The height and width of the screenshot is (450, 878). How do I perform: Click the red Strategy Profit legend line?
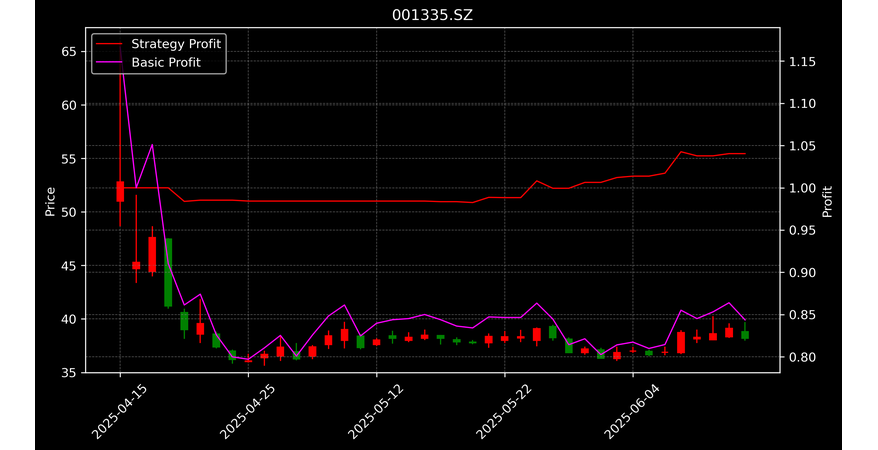[x=109, y=44]
